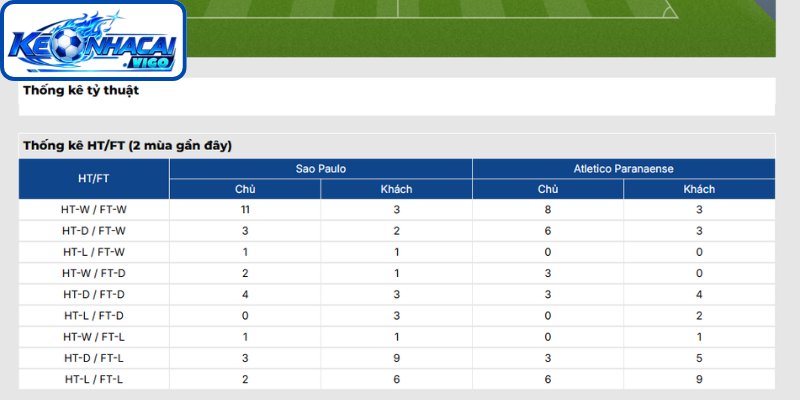Click the Khách subheader under Sao Paulo

(x=396, y=189)
